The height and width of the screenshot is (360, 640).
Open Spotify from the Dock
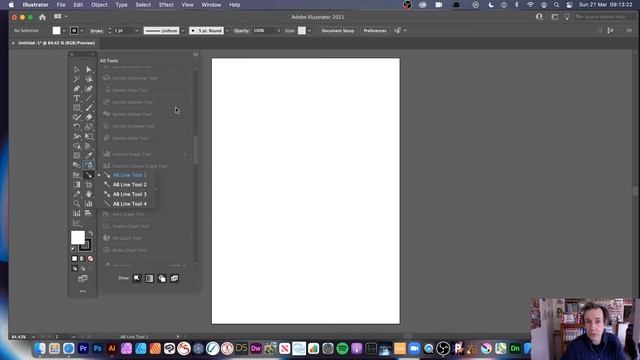342,349
